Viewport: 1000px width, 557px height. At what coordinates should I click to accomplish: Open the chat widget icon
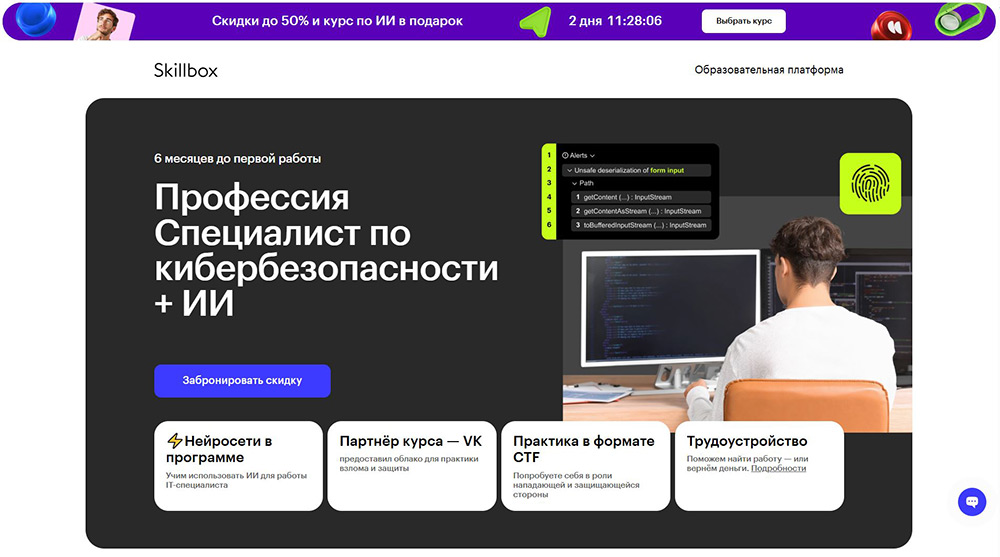coord(972,502)
